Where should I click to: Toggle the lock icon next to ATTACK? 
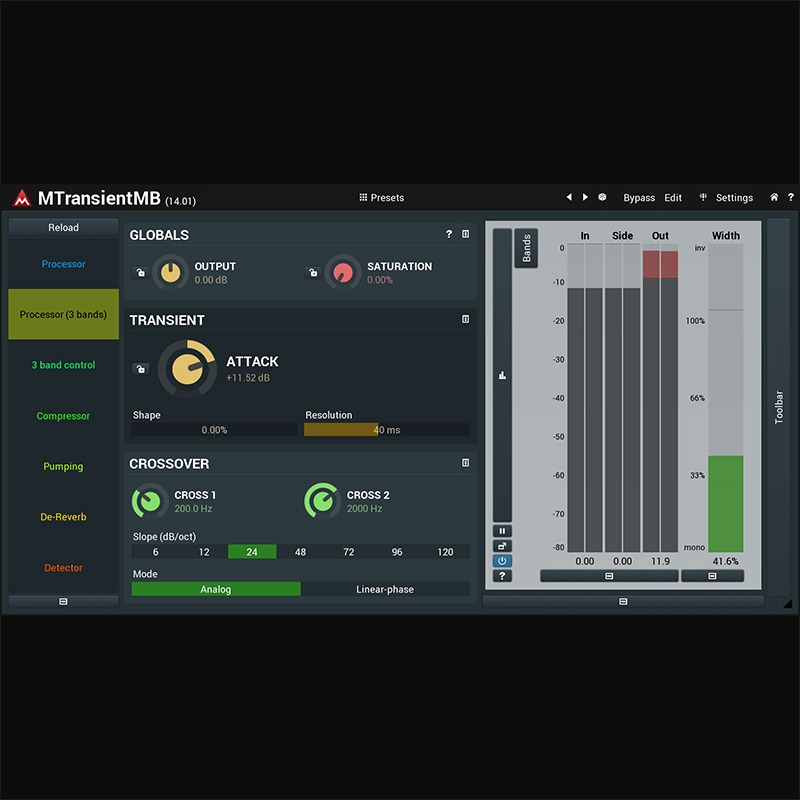coord(140,369)
